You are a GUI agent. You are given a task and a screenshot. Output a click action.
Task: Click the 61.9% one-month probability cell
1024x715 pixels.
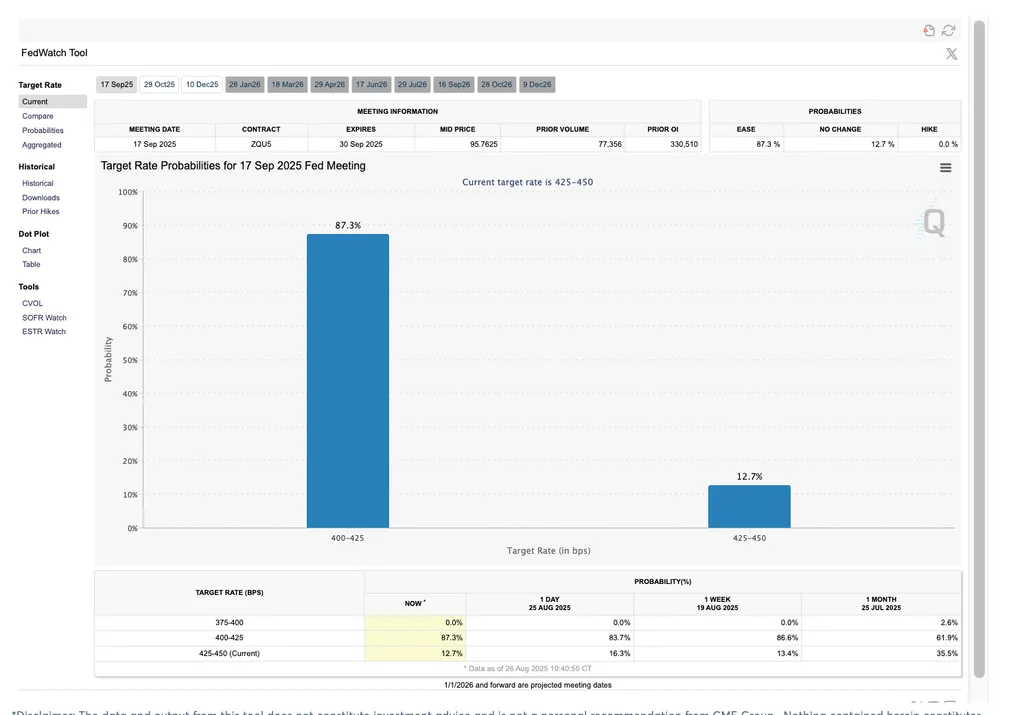(x=881, y=638)
